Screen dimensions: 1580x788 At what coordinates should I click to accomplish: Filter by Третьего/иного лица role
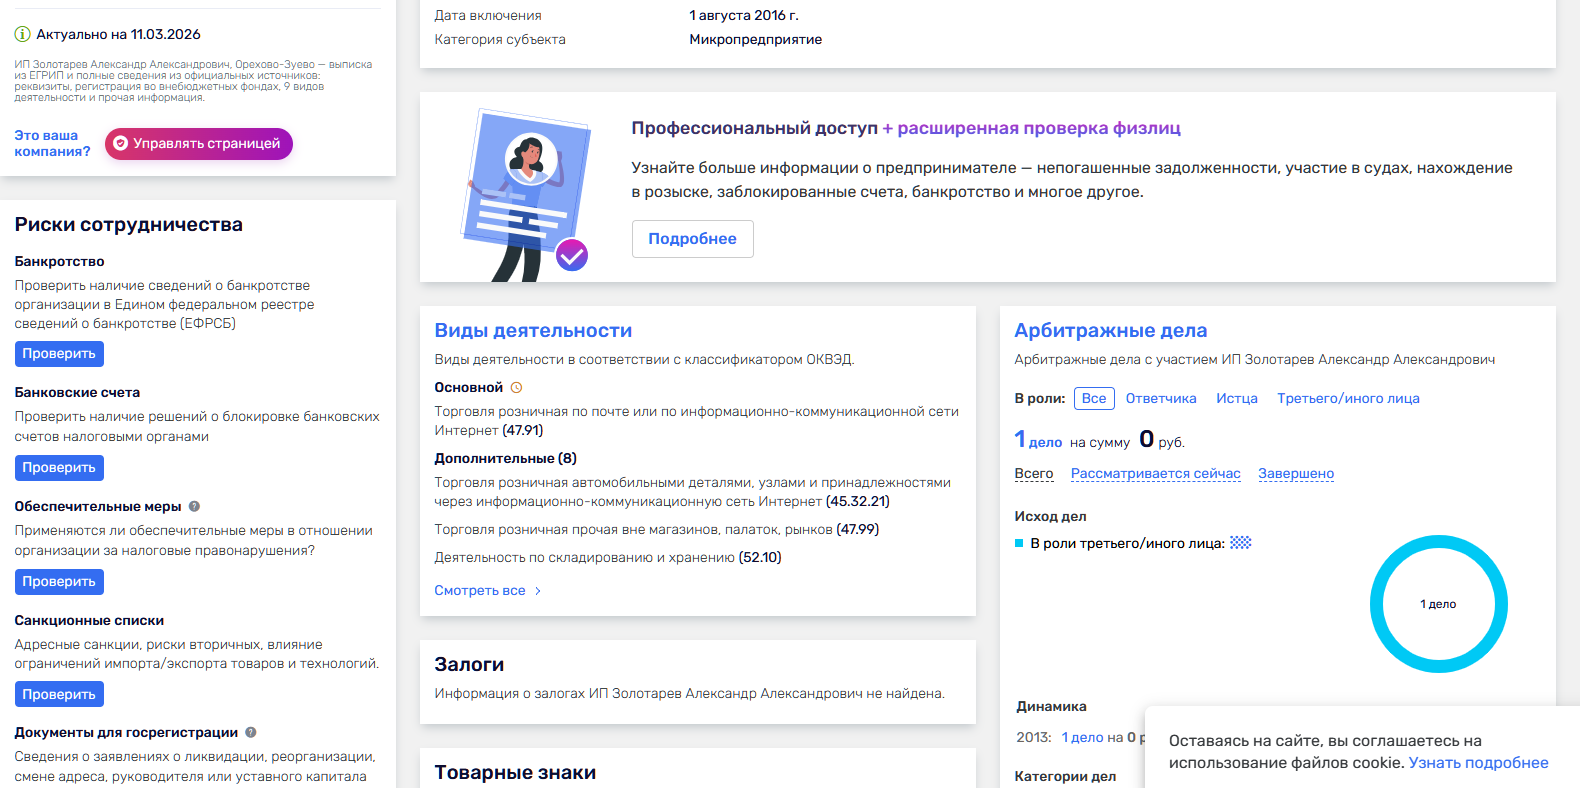tap(1348, 398)
